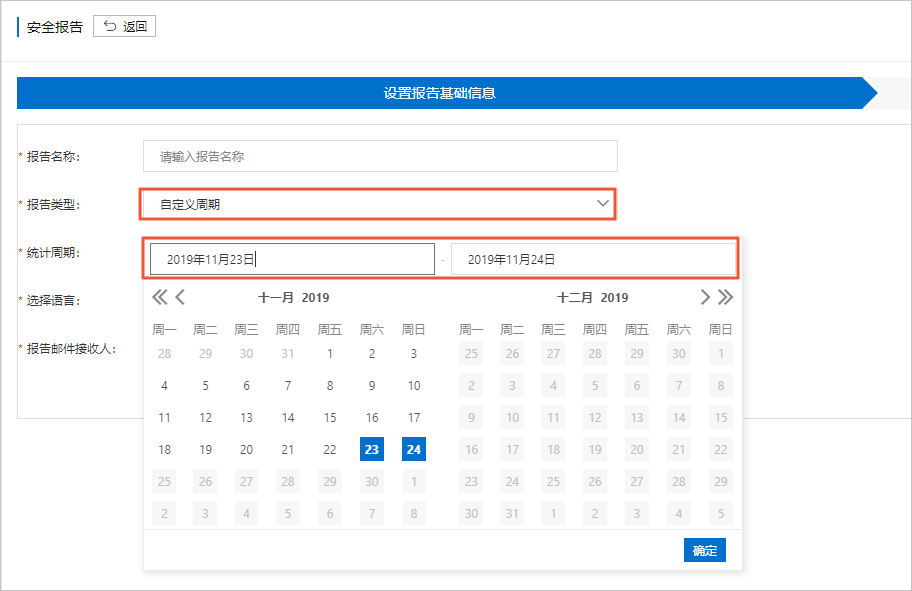
Task: Select November 24 in the calendar
Action: 414,449
